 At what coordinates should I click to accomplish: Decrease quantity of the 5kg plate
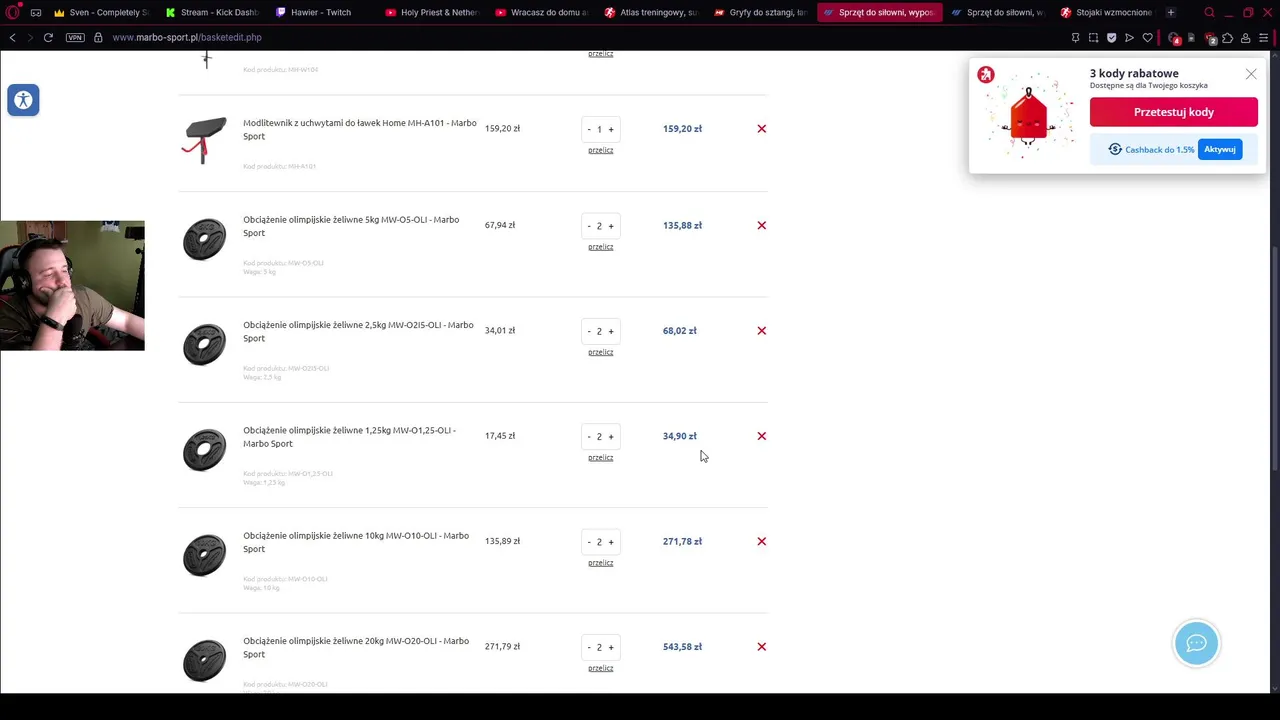point(589,226)
